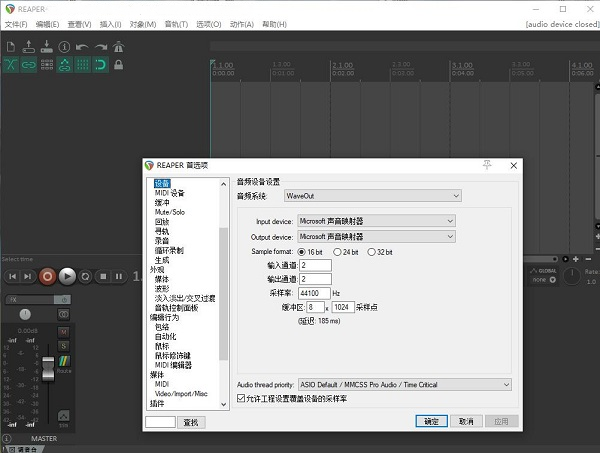The height and width of the screenshot is (453, 600).
Task: Toggle the metronome icon in toolbar
Action: coord(118,46)
